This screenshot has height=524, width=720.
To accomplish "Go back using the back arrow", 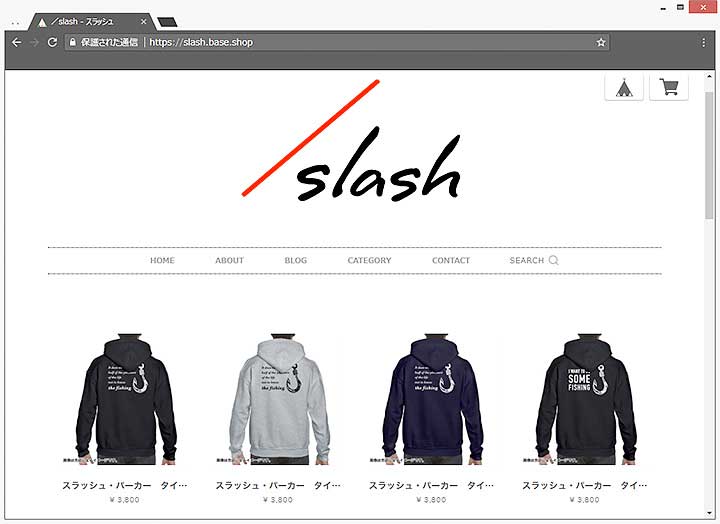I will point(17,43).
